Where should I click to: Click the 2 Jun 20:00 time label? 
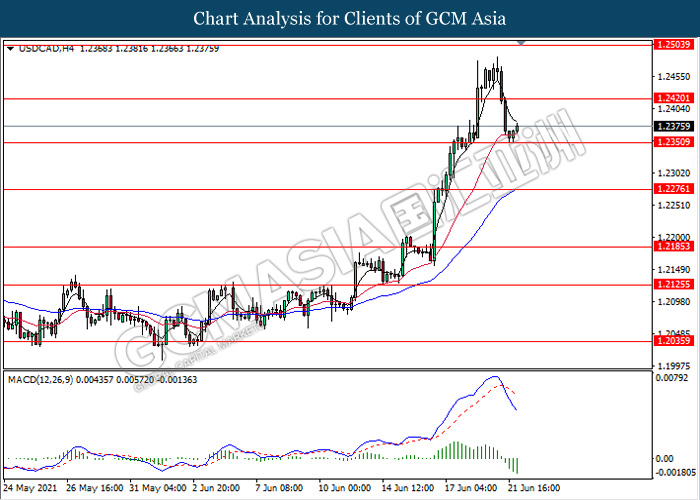[x=216, y=488]
